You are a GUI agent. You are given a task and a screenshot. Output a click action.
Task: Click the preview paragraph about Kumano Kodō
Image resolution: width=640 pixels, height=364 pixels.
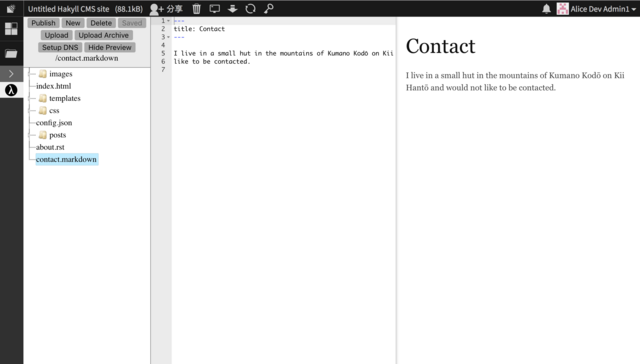coord(515,82)
